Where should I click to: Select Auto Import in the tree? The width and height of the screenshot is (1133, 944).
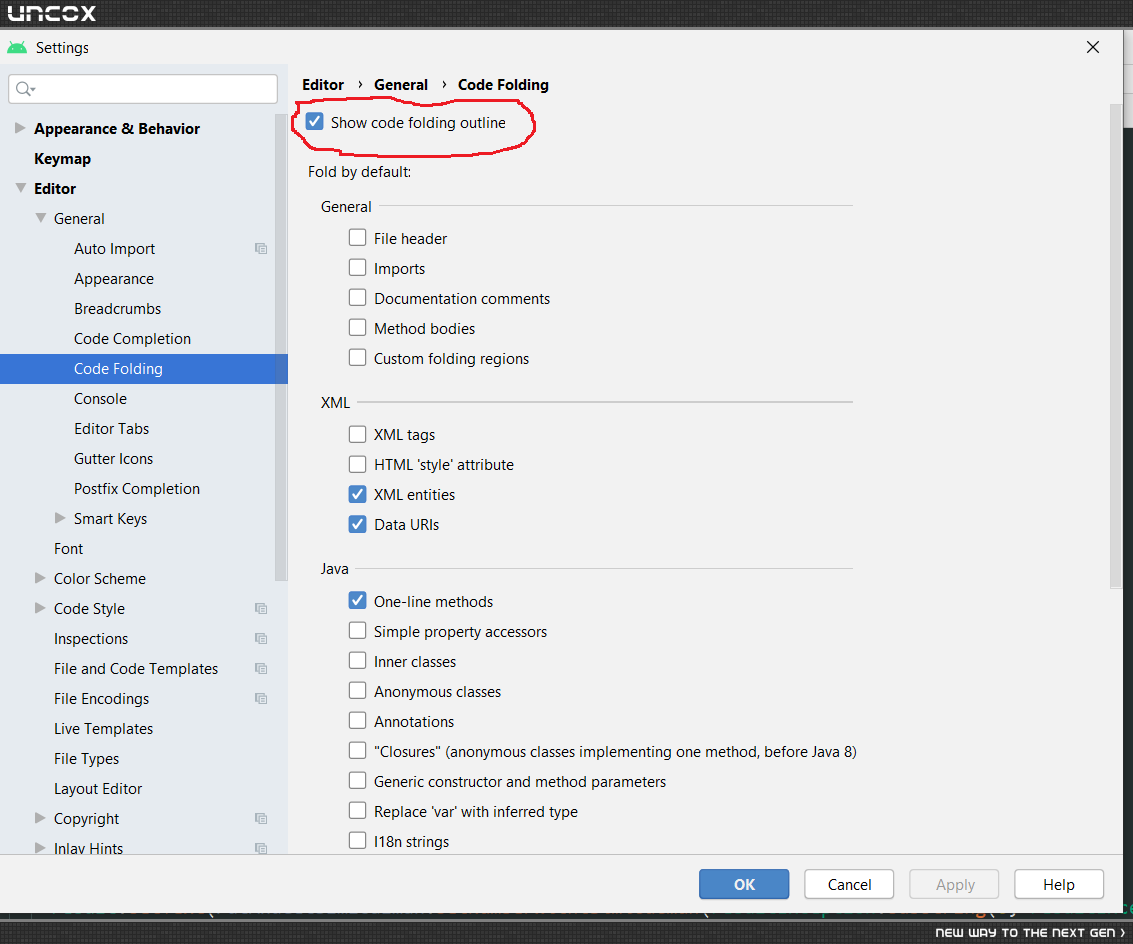[x=114, y=249]
